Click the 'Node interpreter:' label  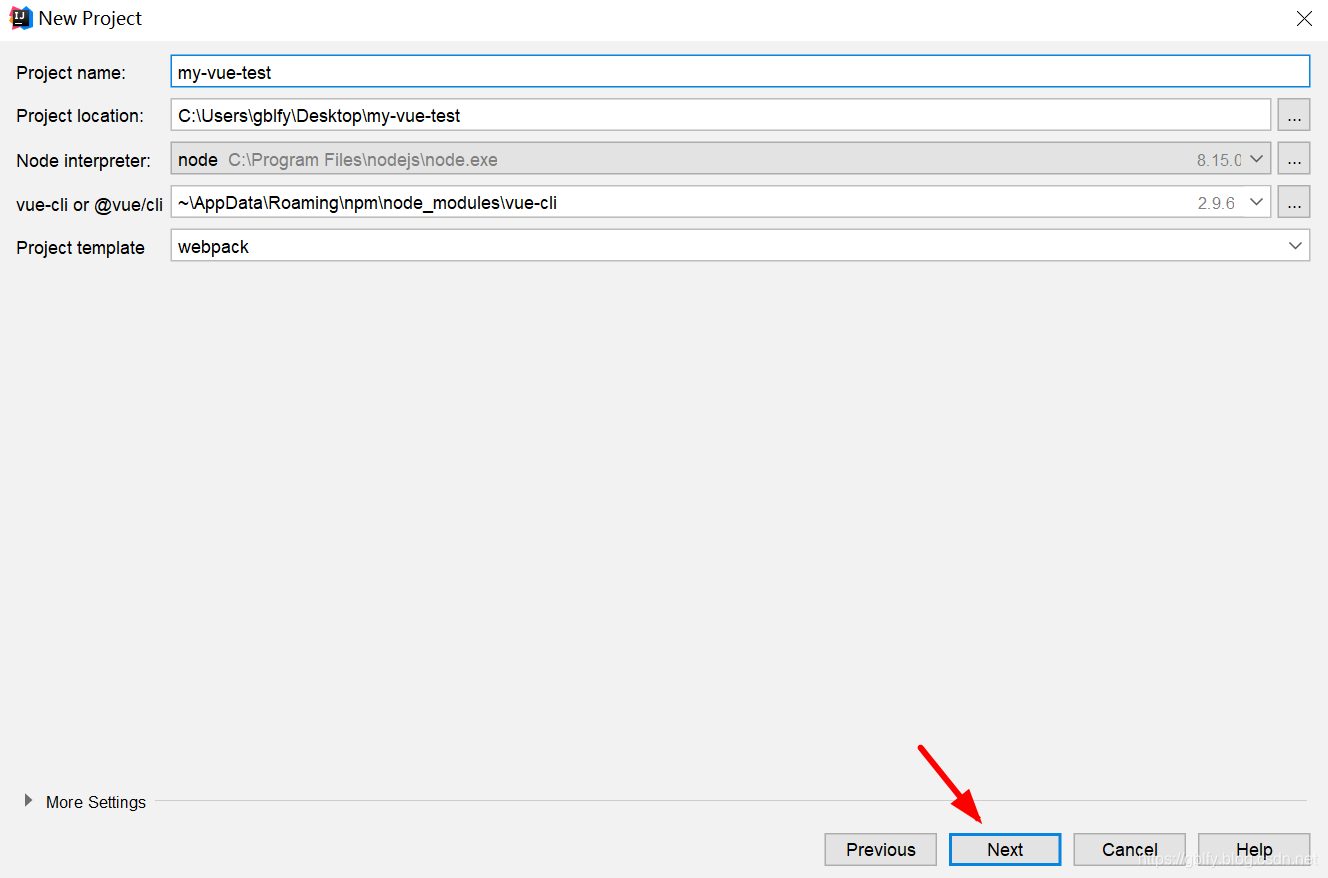[83, 160]
